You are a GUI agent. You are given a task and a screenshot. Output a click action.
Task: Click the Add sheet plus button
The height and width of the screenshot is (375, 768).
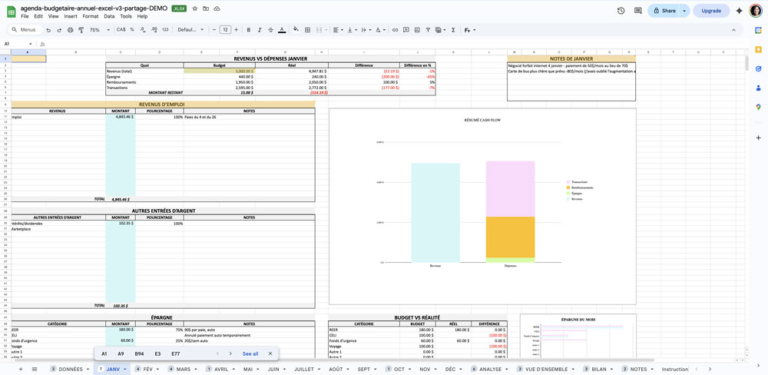(x=21, y=369)
